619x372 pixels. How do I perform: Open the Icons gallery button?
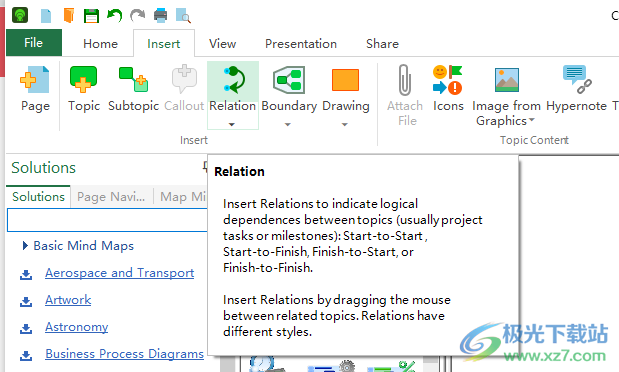[448, 89]
